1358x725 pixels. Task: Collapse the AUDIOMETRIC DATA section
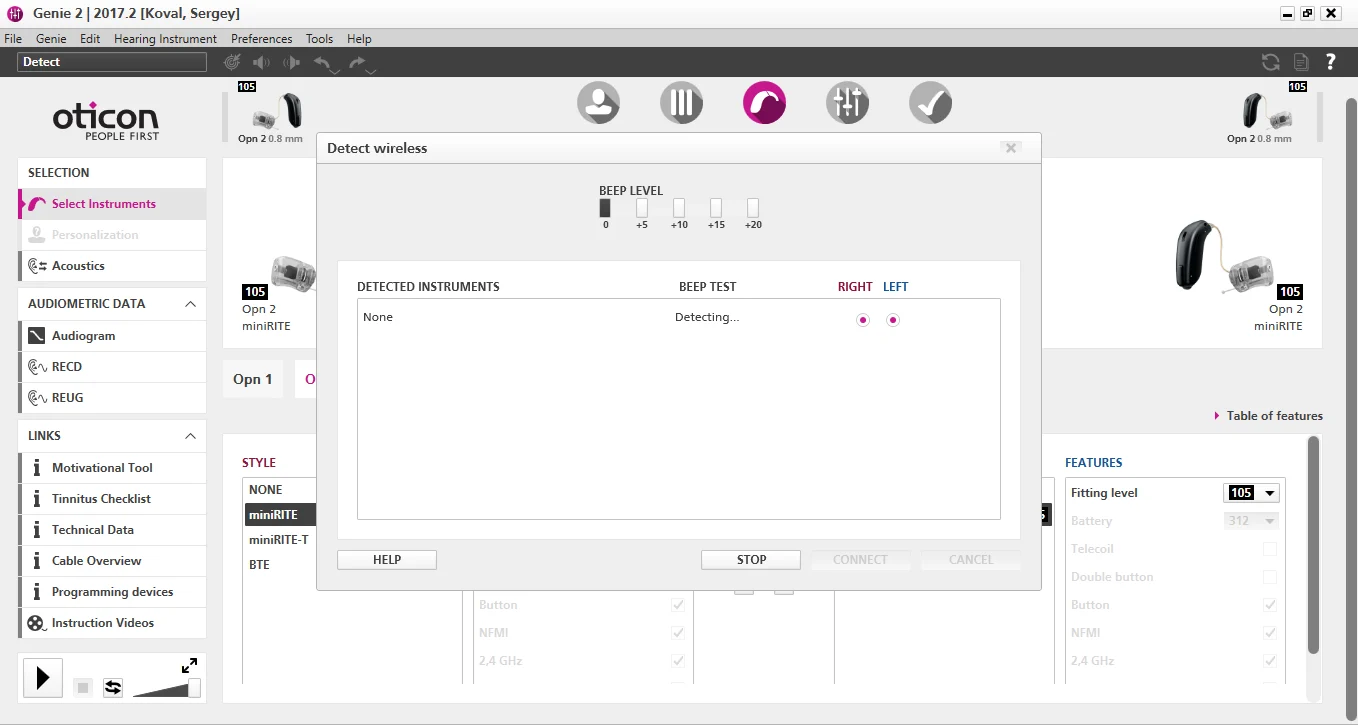[190, 304]
